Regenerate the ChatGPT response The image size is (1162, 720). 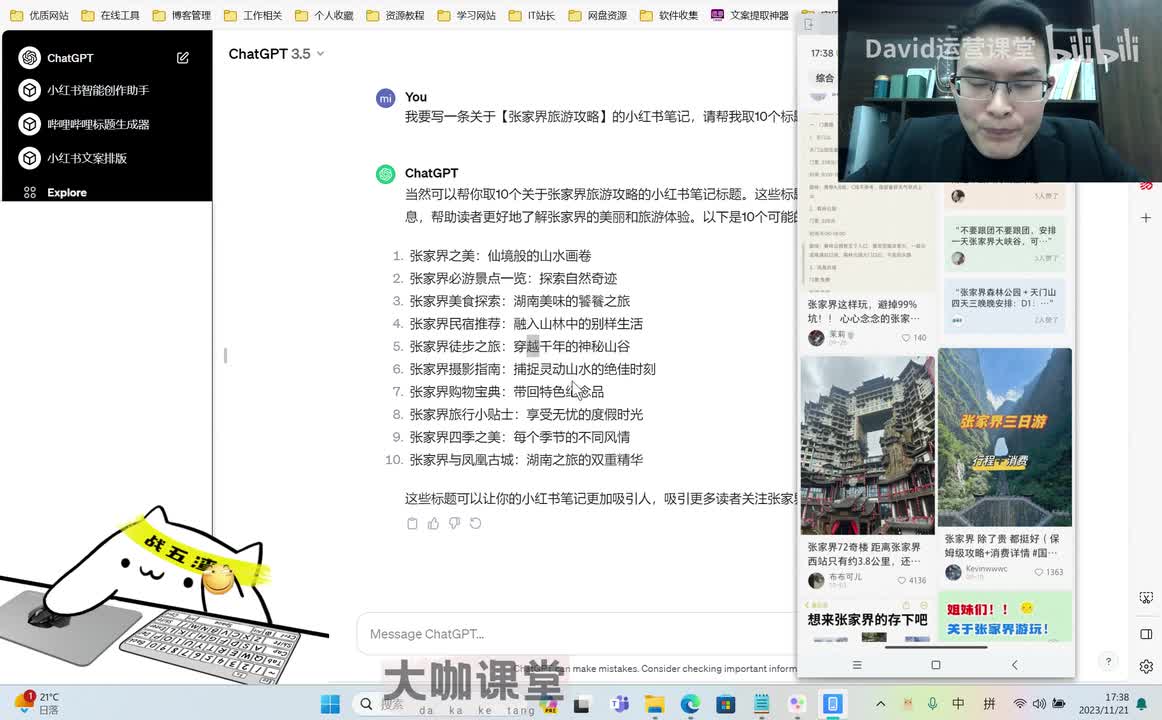point(475,523)
